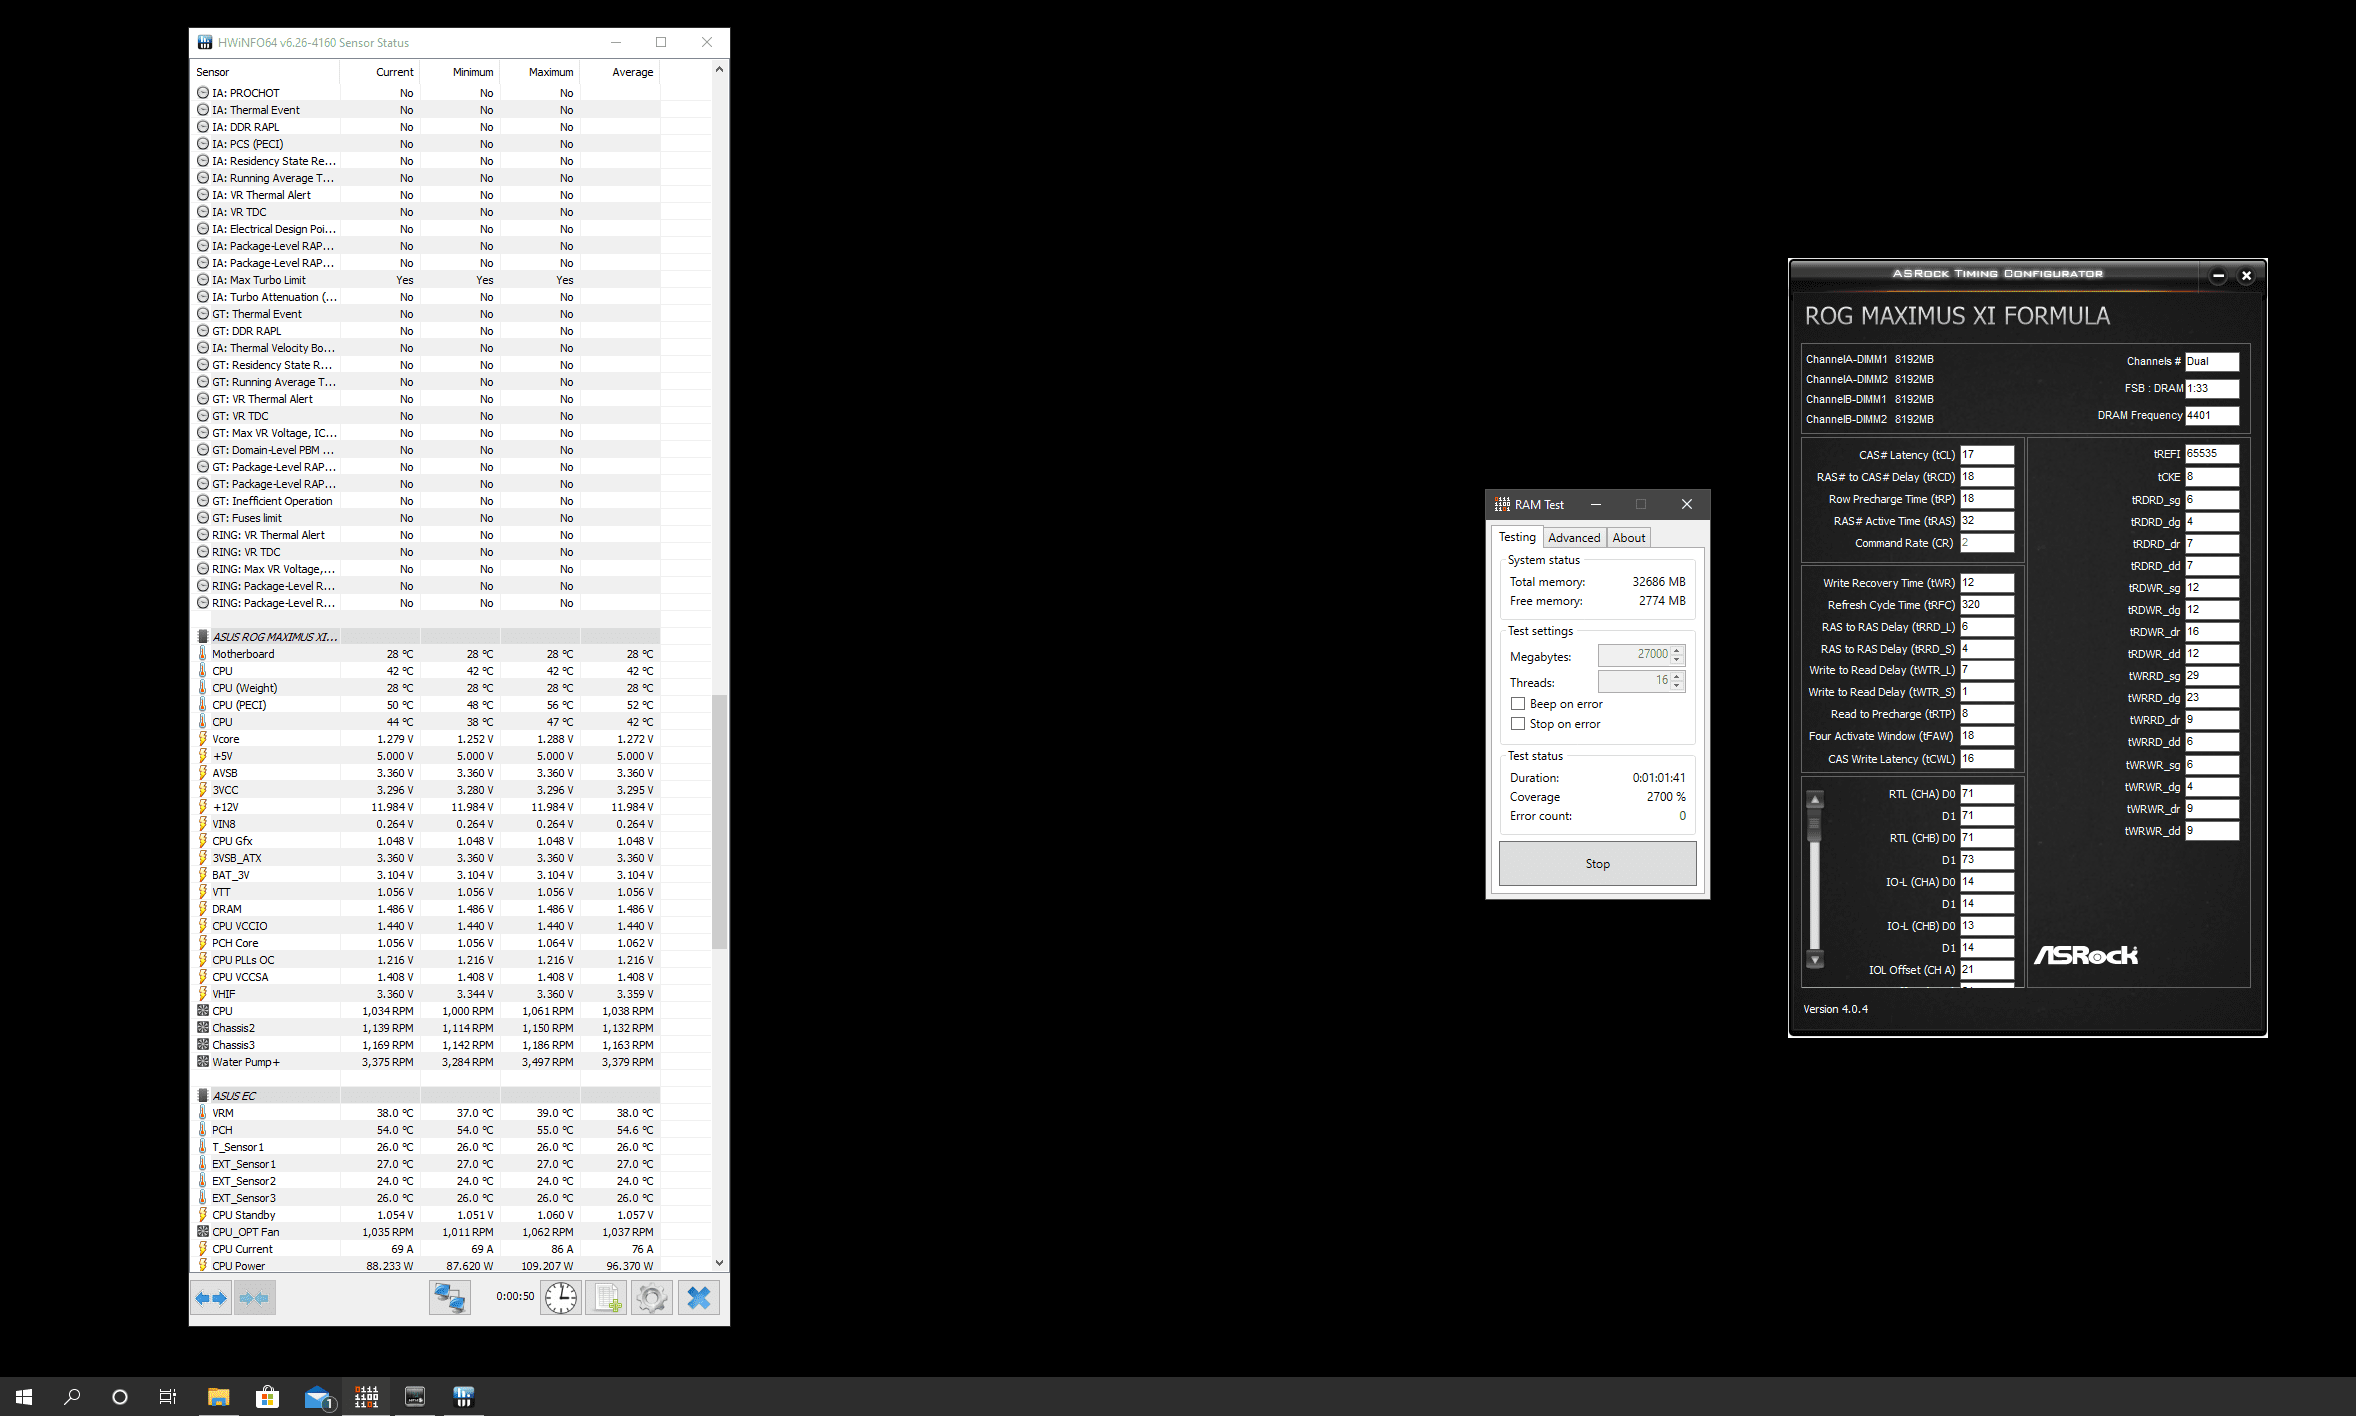Click the Average column header

coord(620,72)
